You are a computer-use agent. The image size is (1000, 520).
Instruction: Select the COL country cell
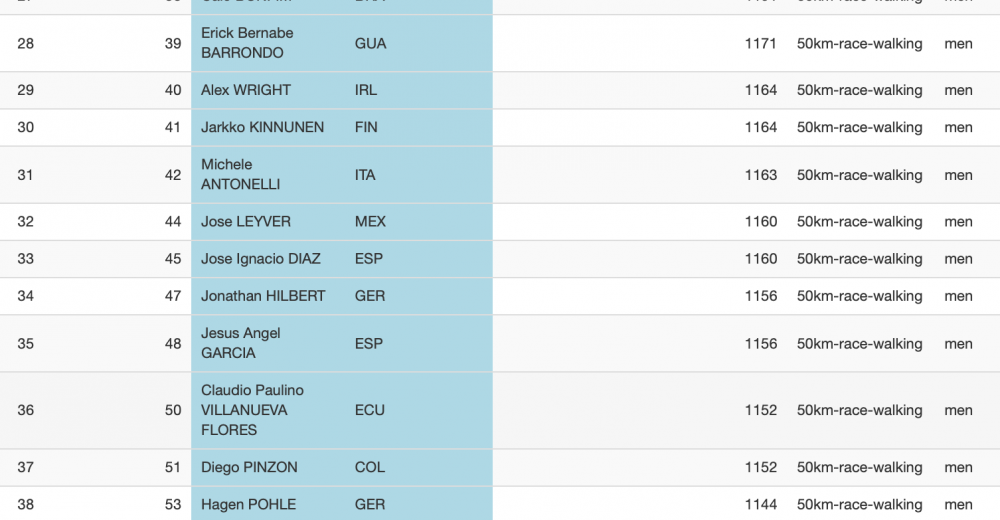click(369, 467)
